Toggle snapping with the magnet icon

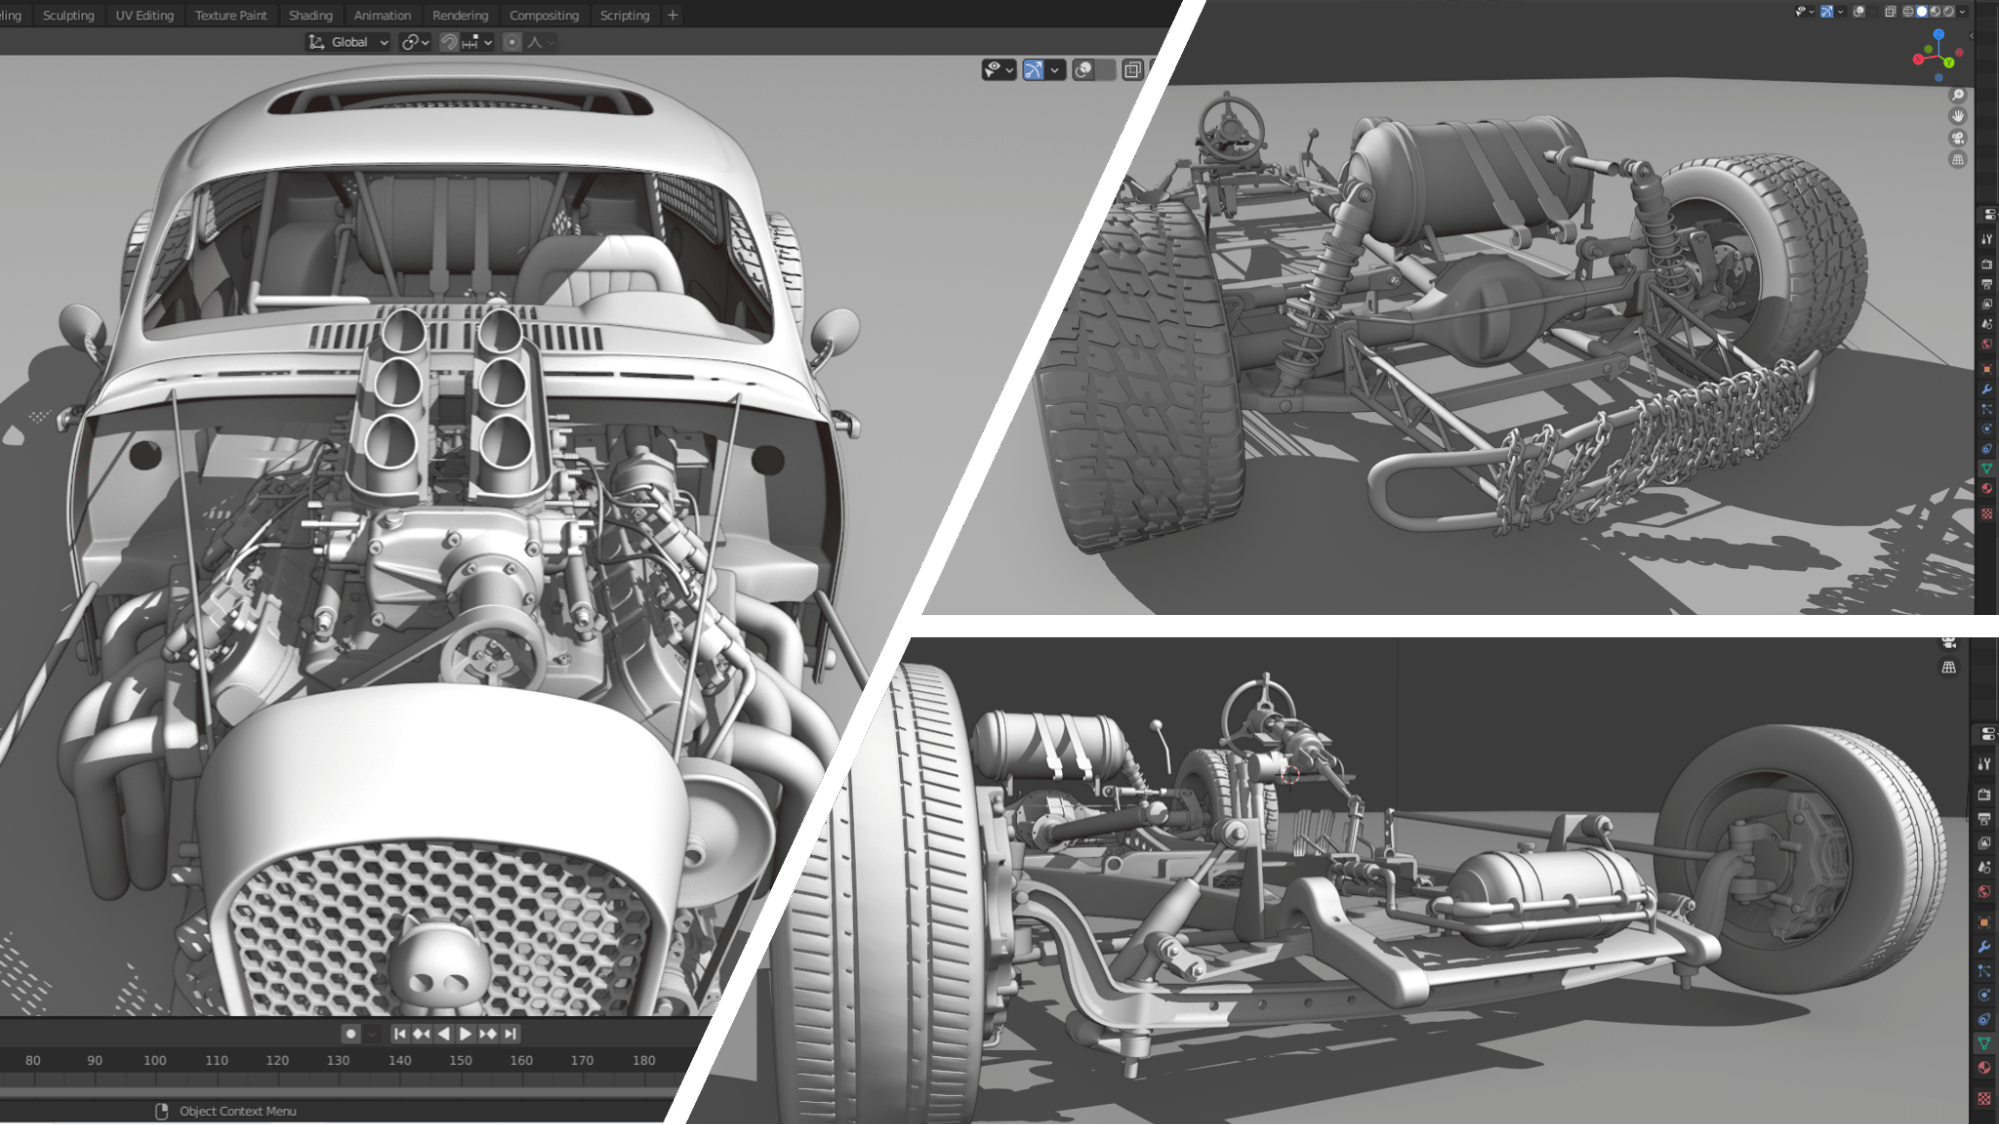pos(449,42)
